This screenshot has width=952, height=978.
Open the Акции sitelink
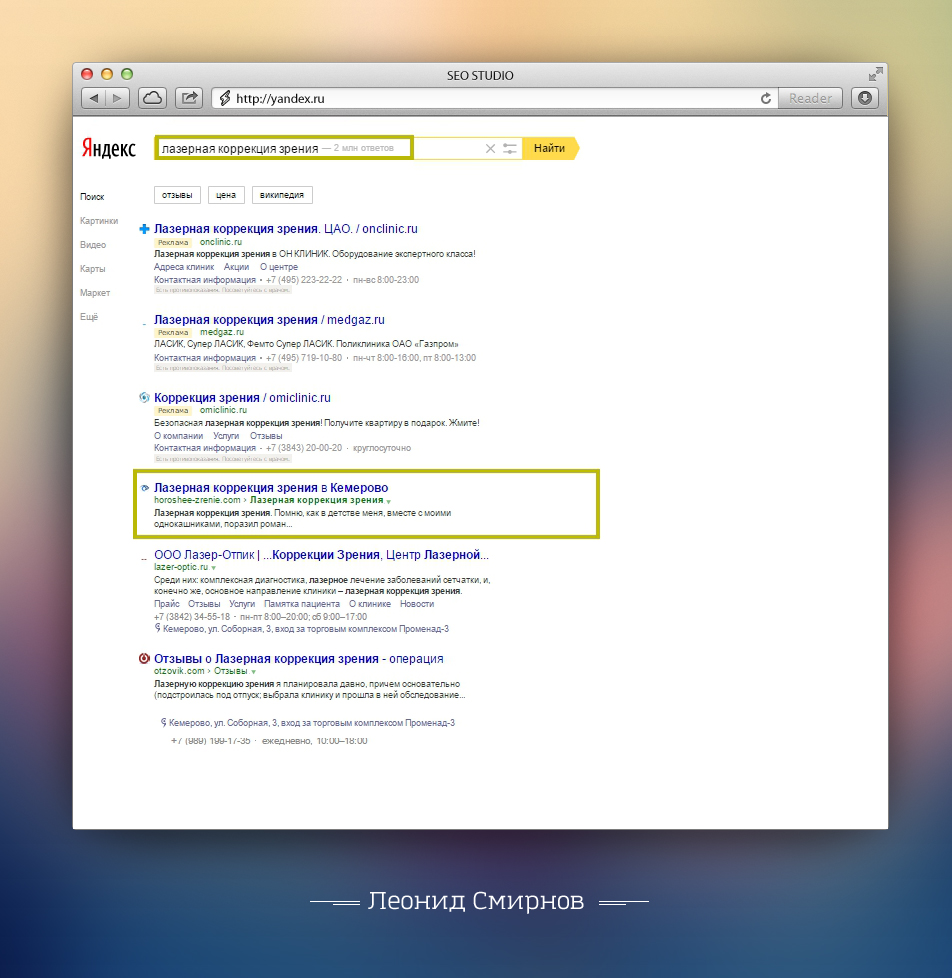[236, 267]
